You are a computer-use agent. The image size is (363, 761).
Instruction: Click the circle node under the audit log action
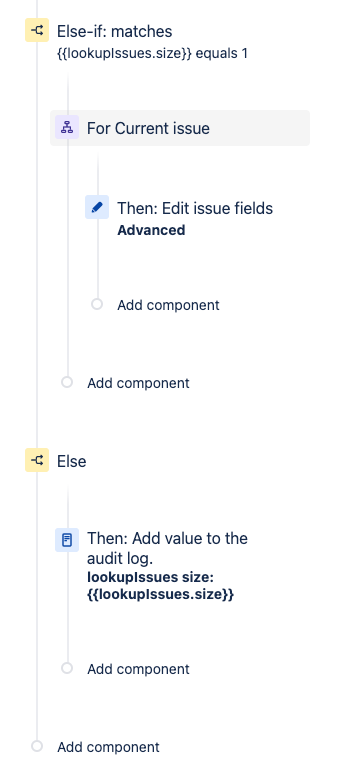coord(67,668)
